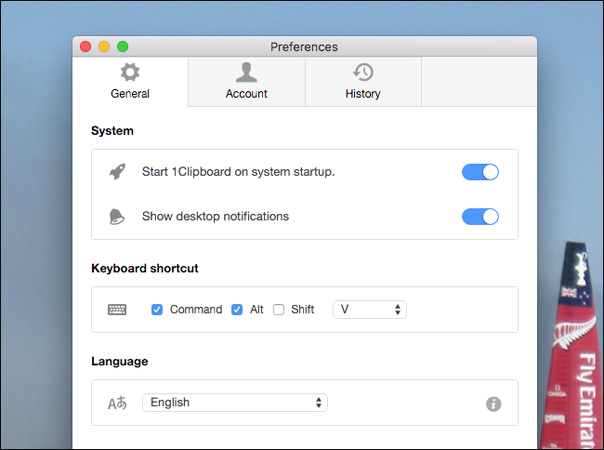The width and height of the screenshot is (604, 450).
Task: Click the language translation icon
Action: [x=117, y=403]
